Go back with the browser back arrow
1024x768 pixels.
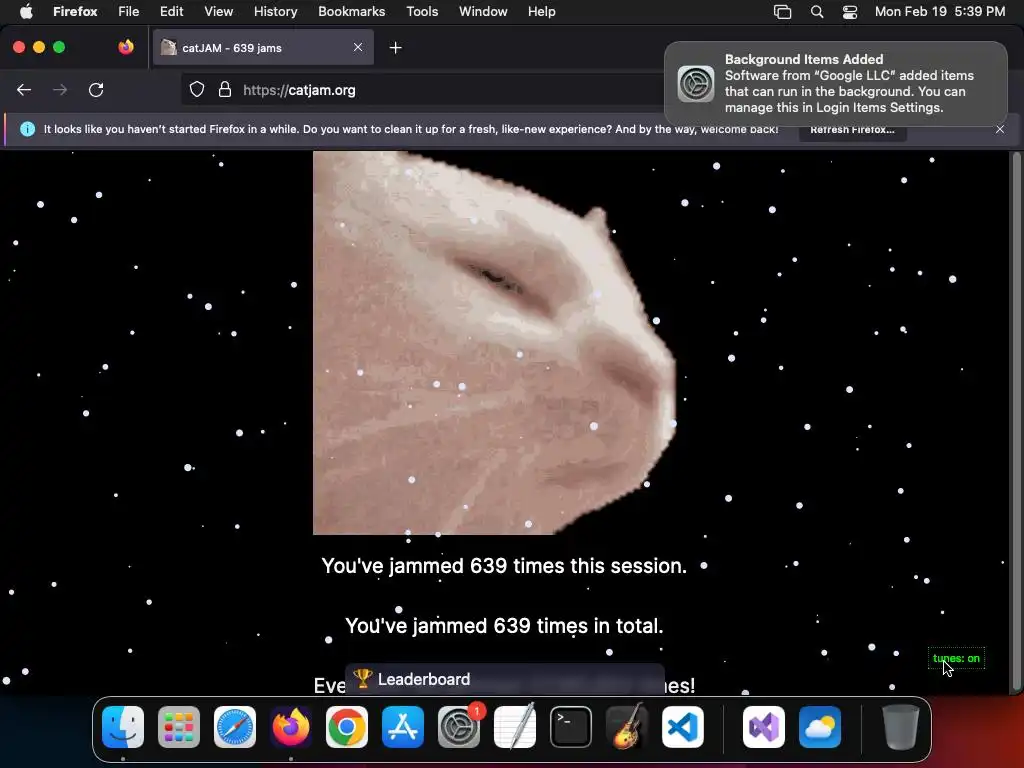click(24, 90)
